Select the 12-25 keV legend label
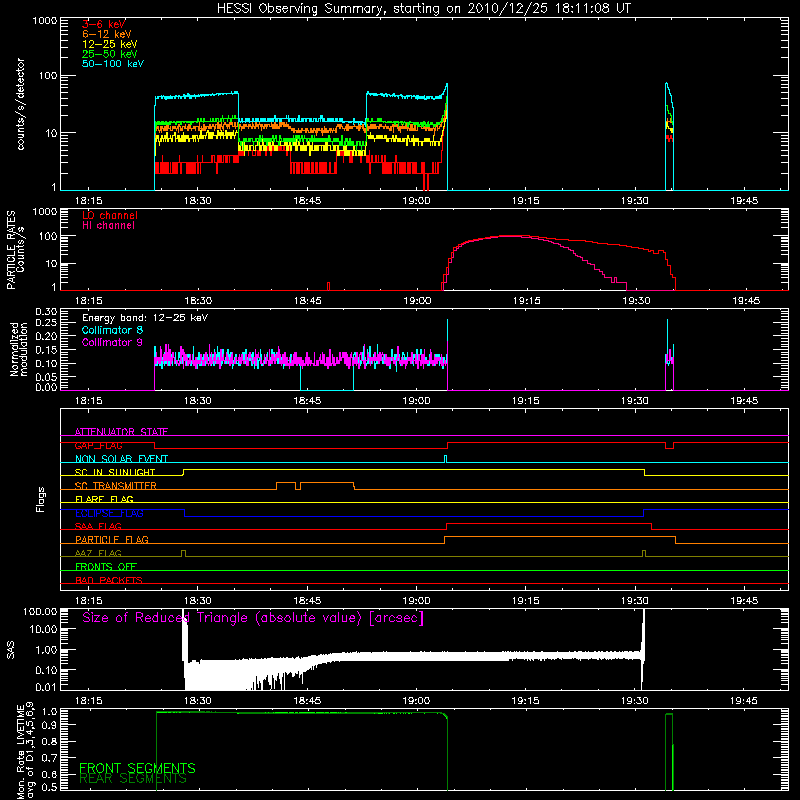This screenshot has width=800, height=800. [x=110, y=44]
